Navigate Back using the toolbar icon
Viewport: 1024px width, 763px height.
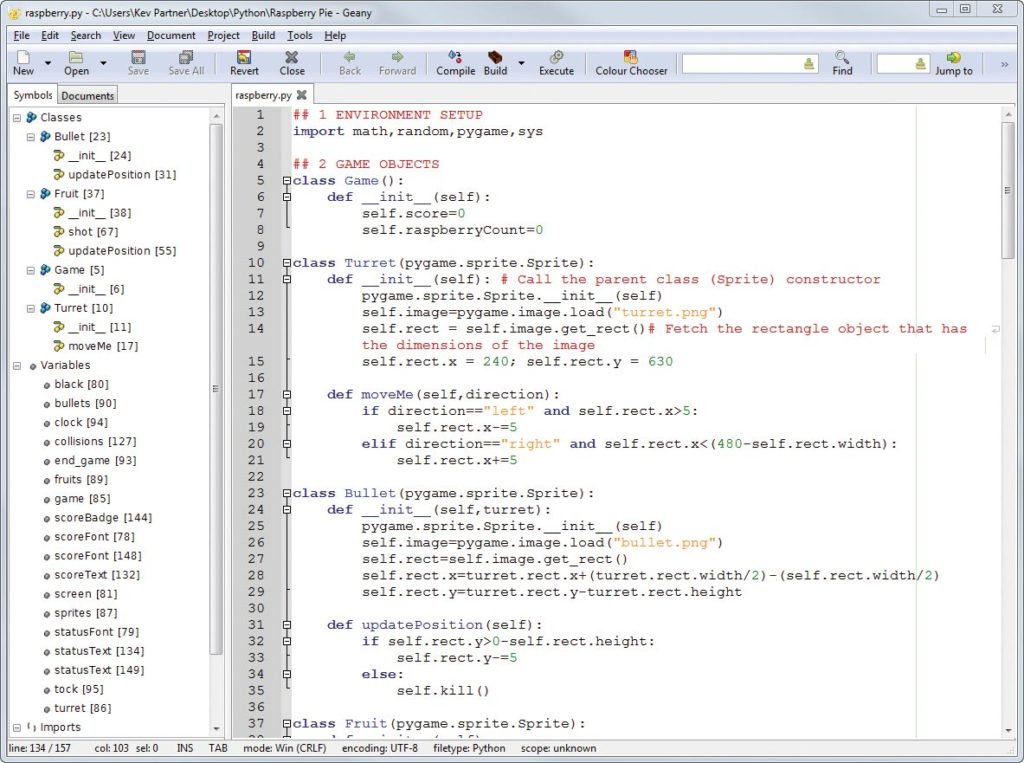(x=348, y=62)
